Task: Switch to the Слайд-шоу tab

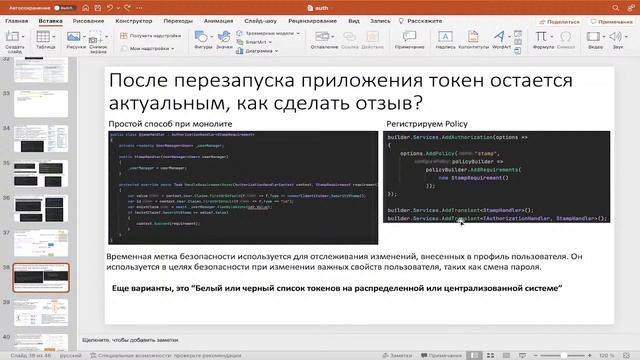Action: point(260,21)
